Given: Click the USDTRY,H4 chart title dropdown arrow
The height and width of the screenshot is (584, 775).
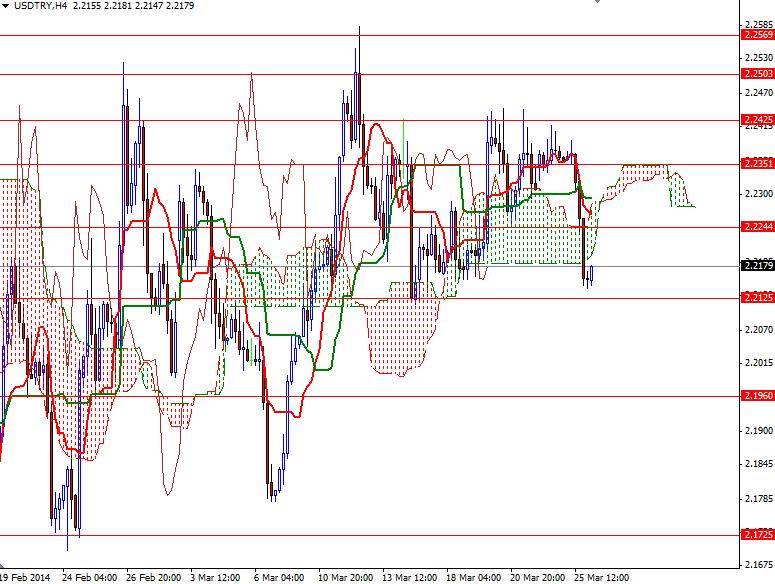Looking at the screenshot, I should click(x=5, y=6).
